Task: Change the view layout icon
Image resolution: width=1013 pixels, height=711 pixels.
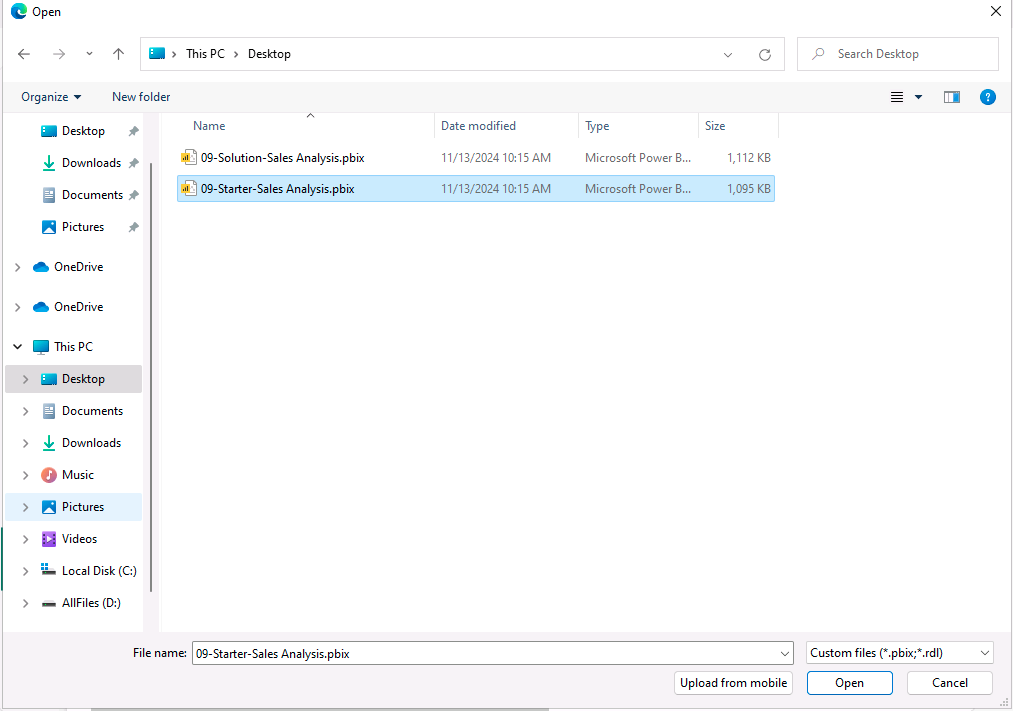Action: pyautogui.click(x=897, y=98)
